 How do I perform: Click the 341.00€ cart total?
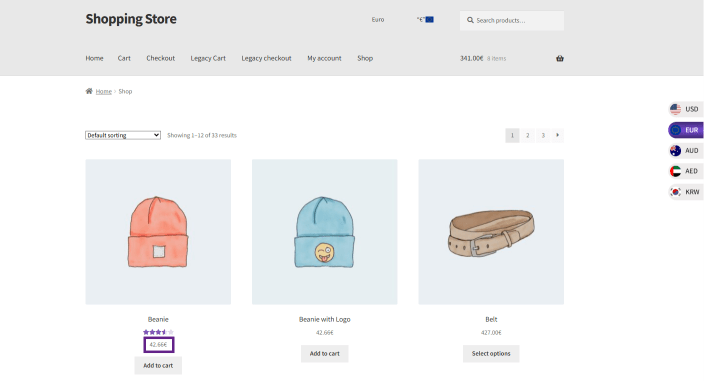[471, 58]
